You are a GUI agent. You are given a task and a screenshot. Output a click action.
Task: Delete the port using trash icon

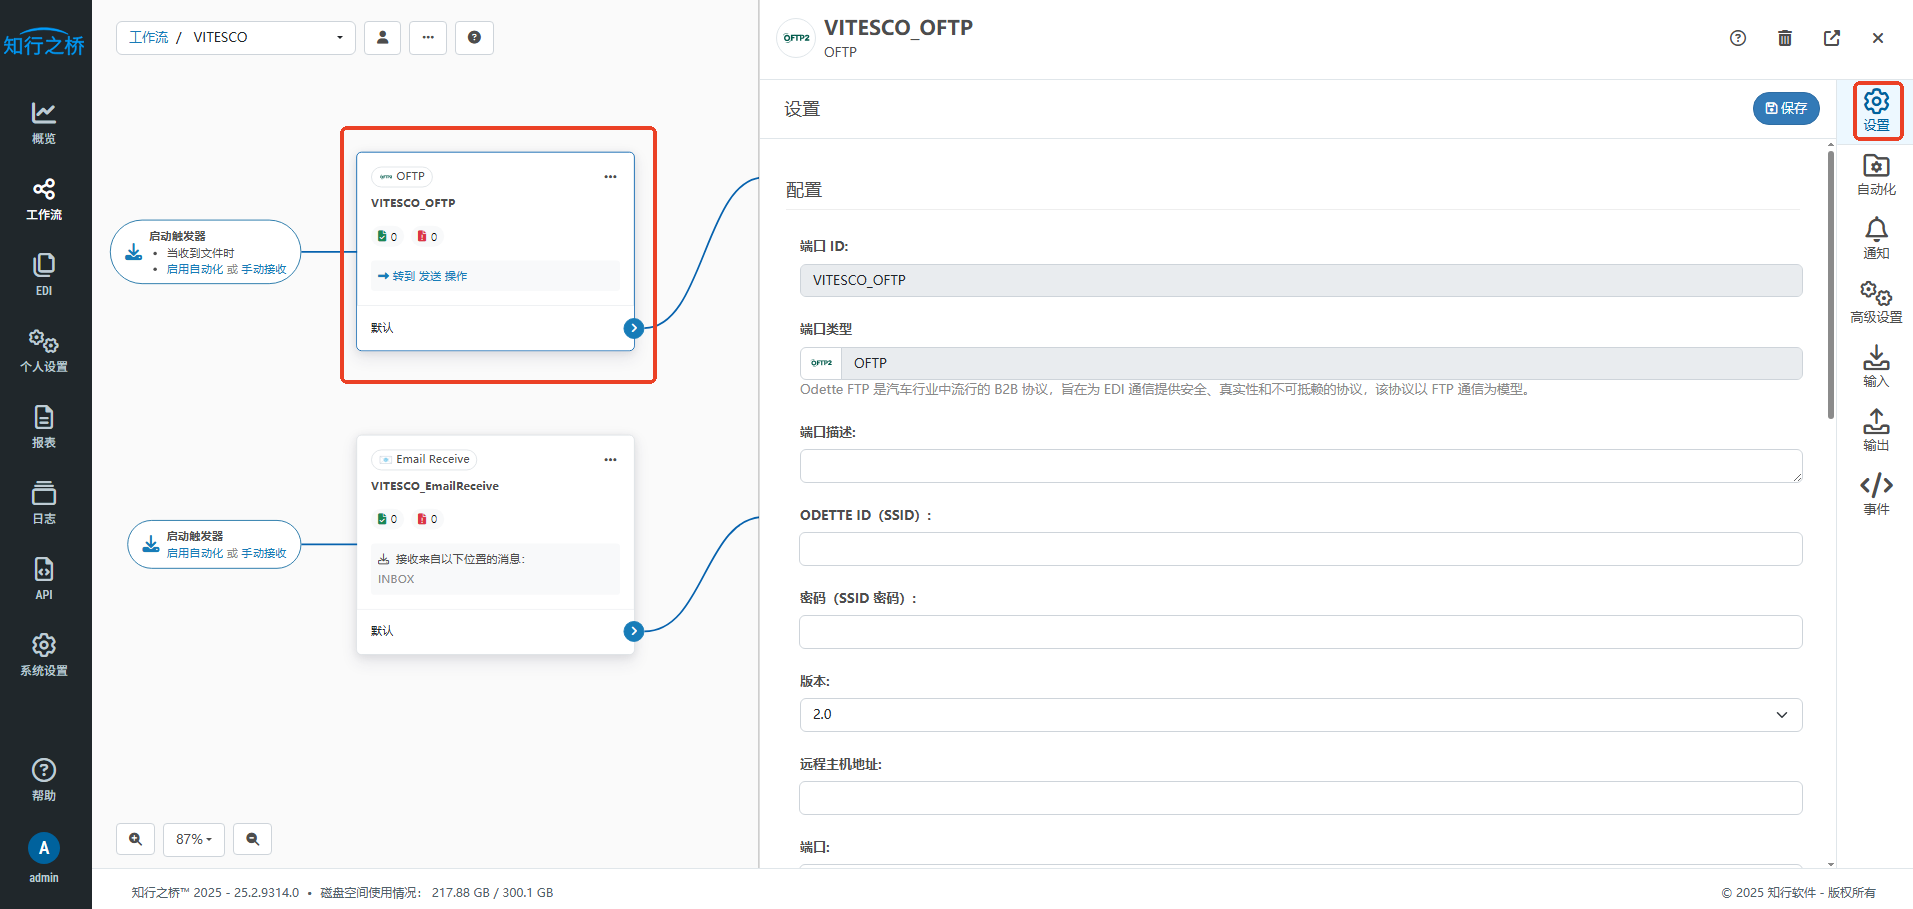[x=1784, y=38]
